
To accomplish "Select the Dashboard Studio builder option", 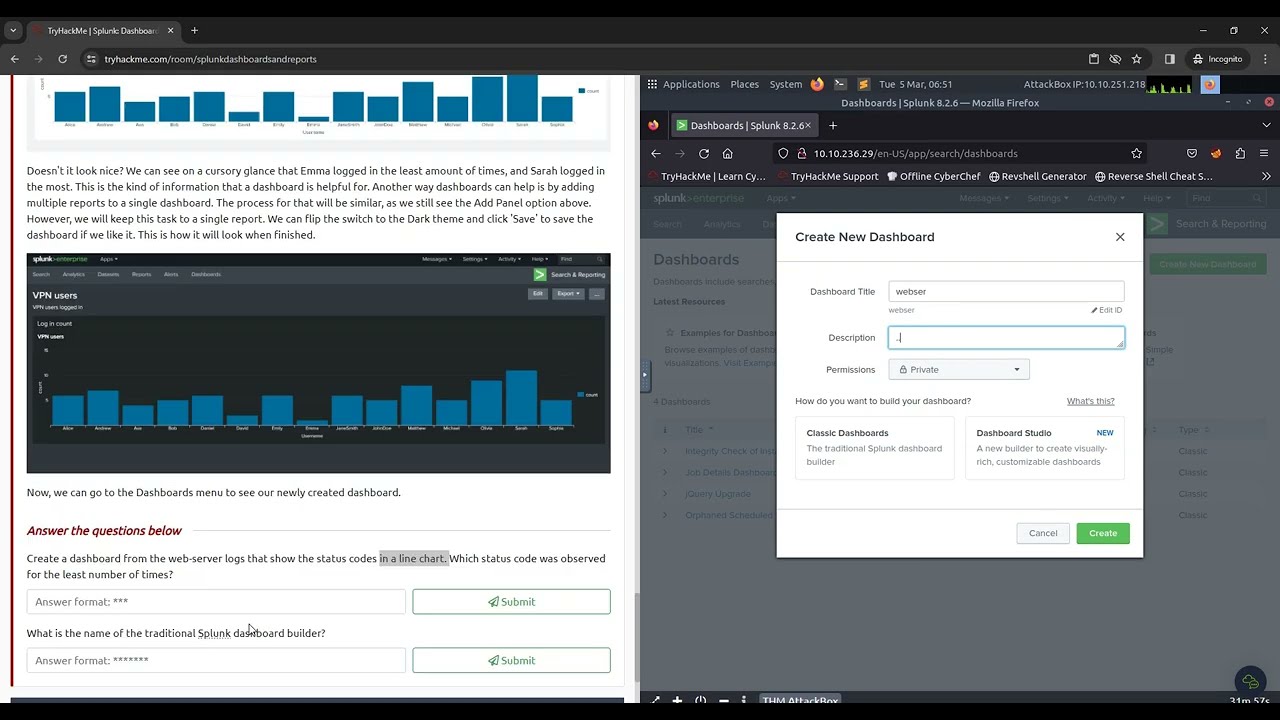I will pos(1045,448).
